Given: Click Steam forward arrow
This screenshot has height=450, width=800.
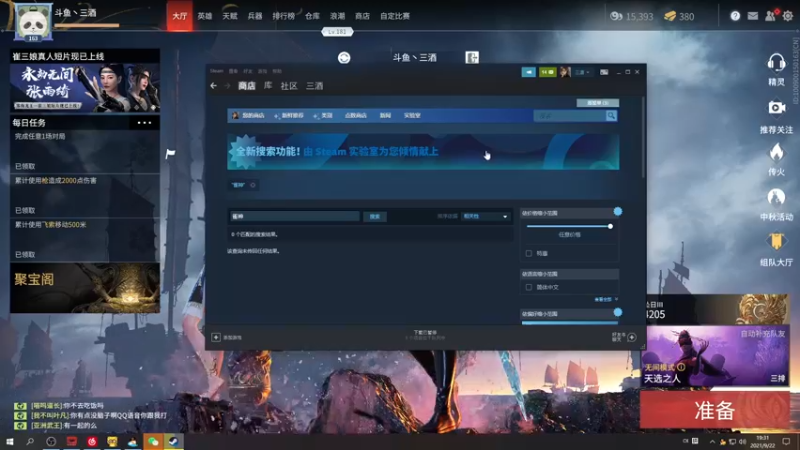Looking at the screenshot, I should pos(227,86).
